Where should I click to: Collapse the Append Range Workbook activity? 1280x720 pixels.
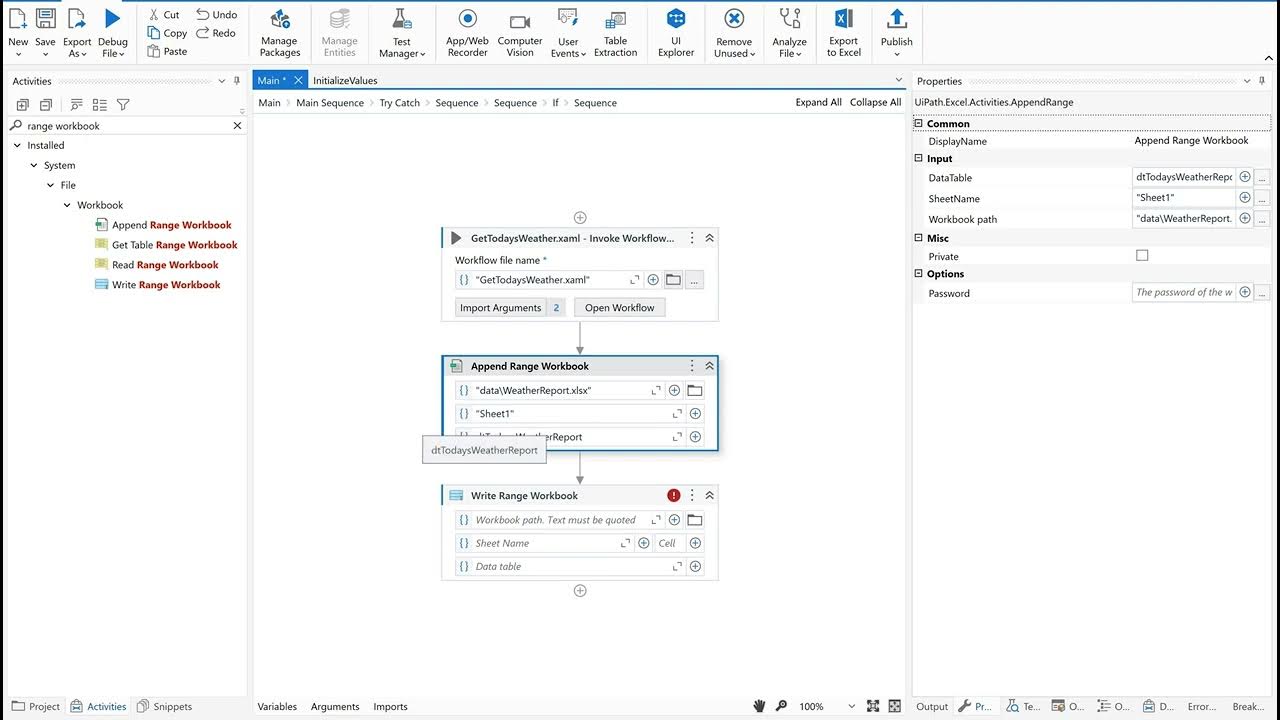tap(709, 366)
